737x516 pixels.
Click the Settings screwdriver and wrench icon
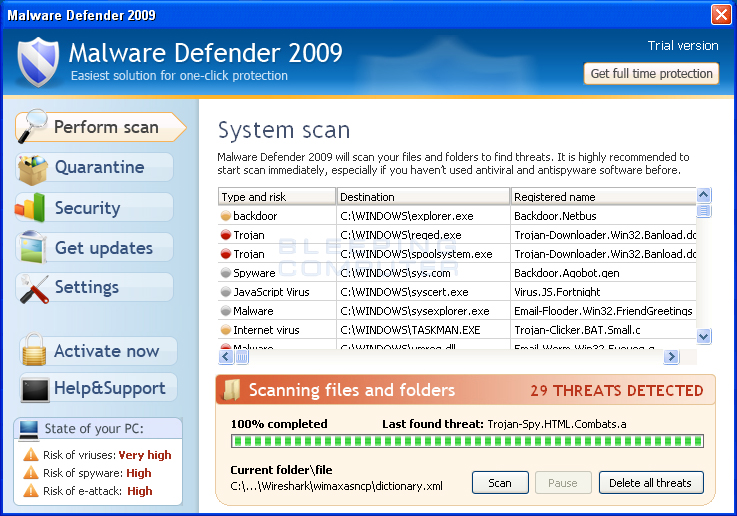(x=34, y=289)
